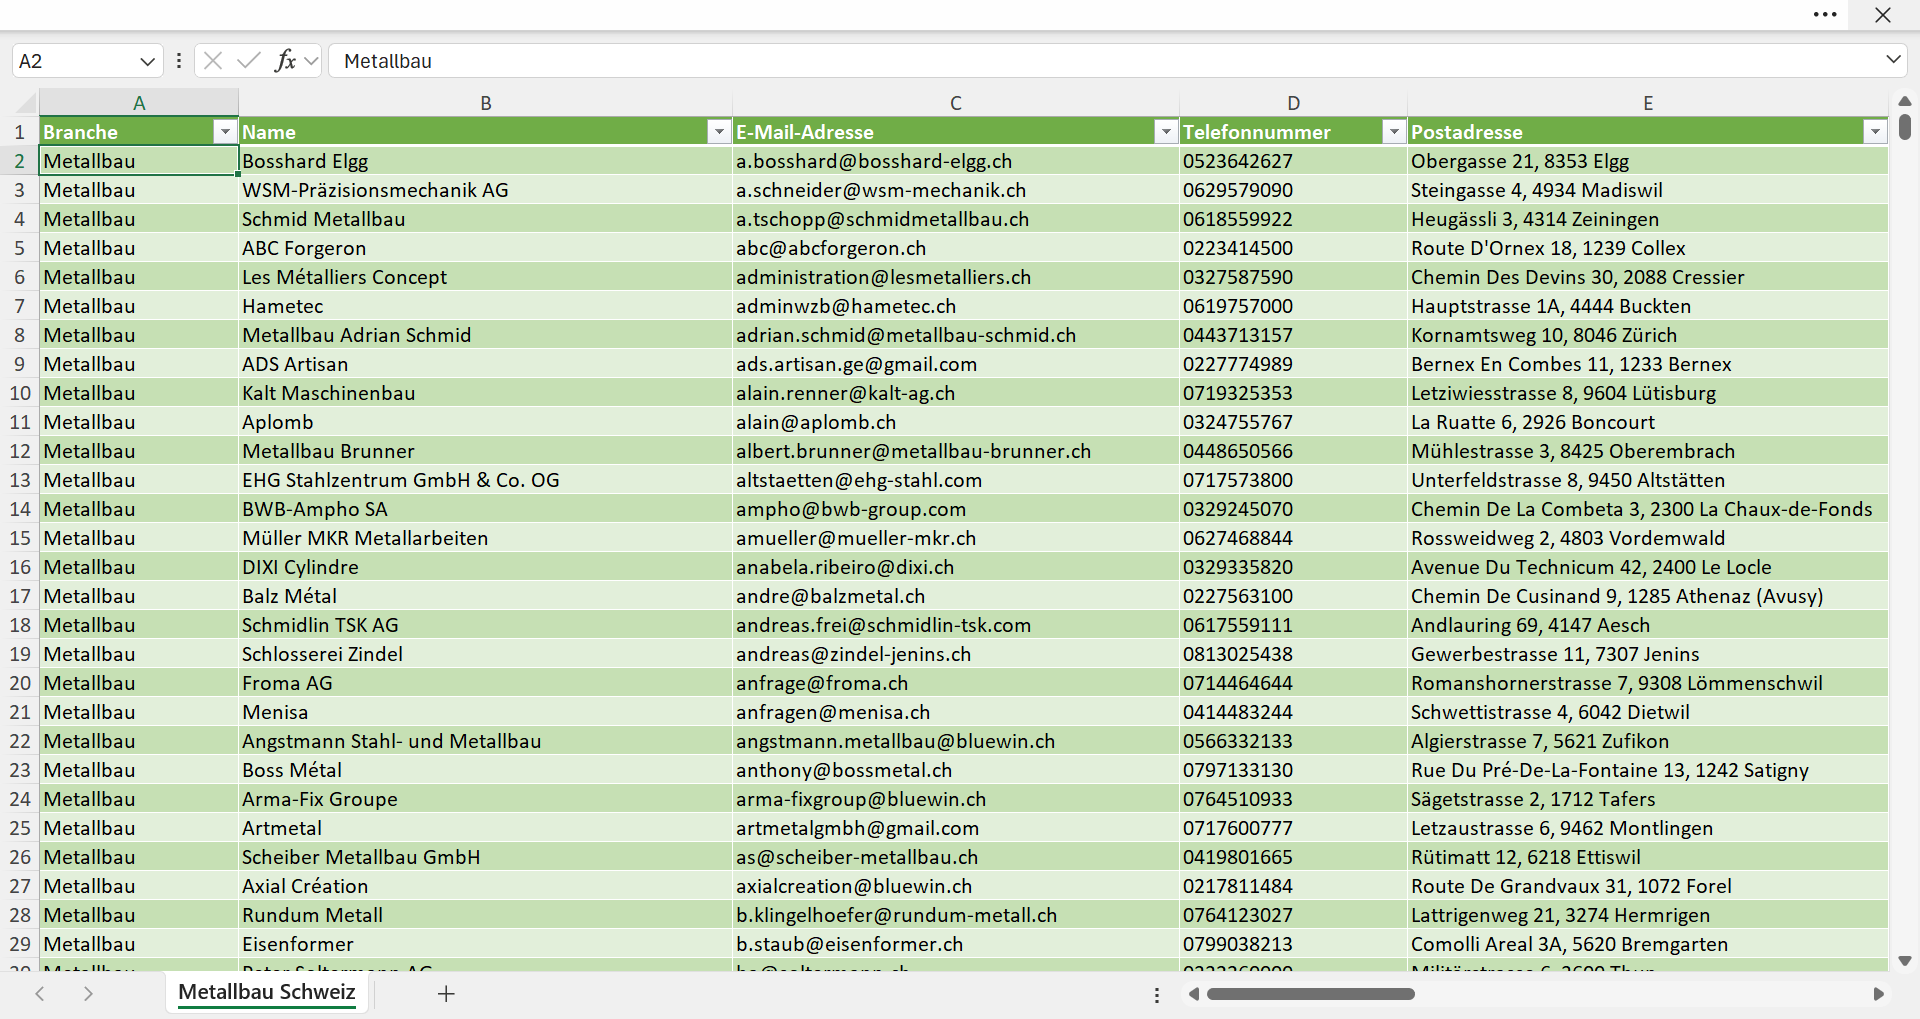Select address Mühlestrasse 3, 8425 Oberembrach
The height and width of the screenshot is (1019, 1920).
point(1648,451)
